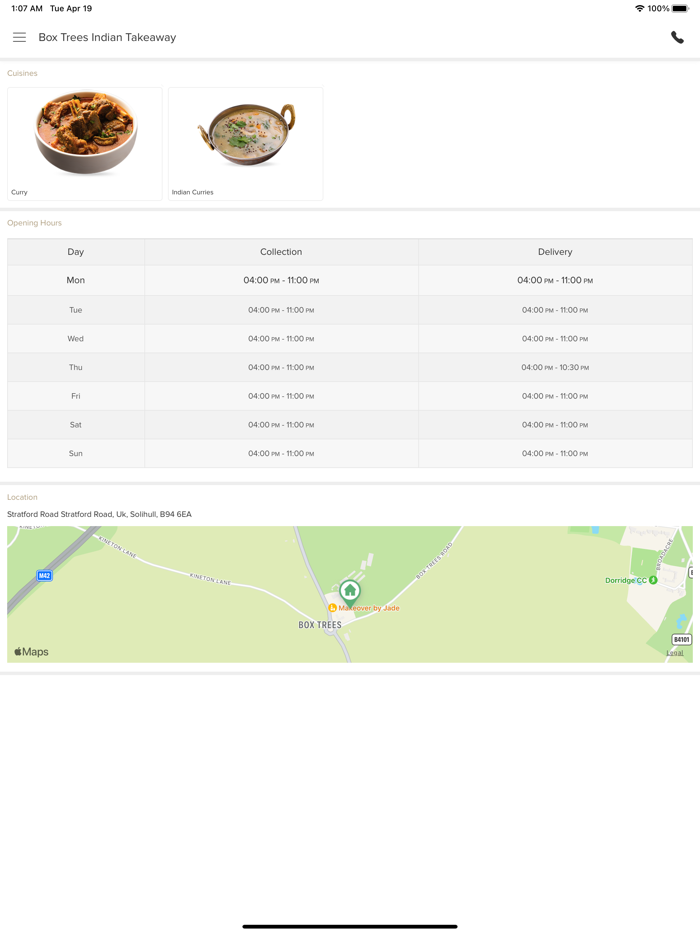Select Thursday delivery time cell
700x934 pixels.
555,367
